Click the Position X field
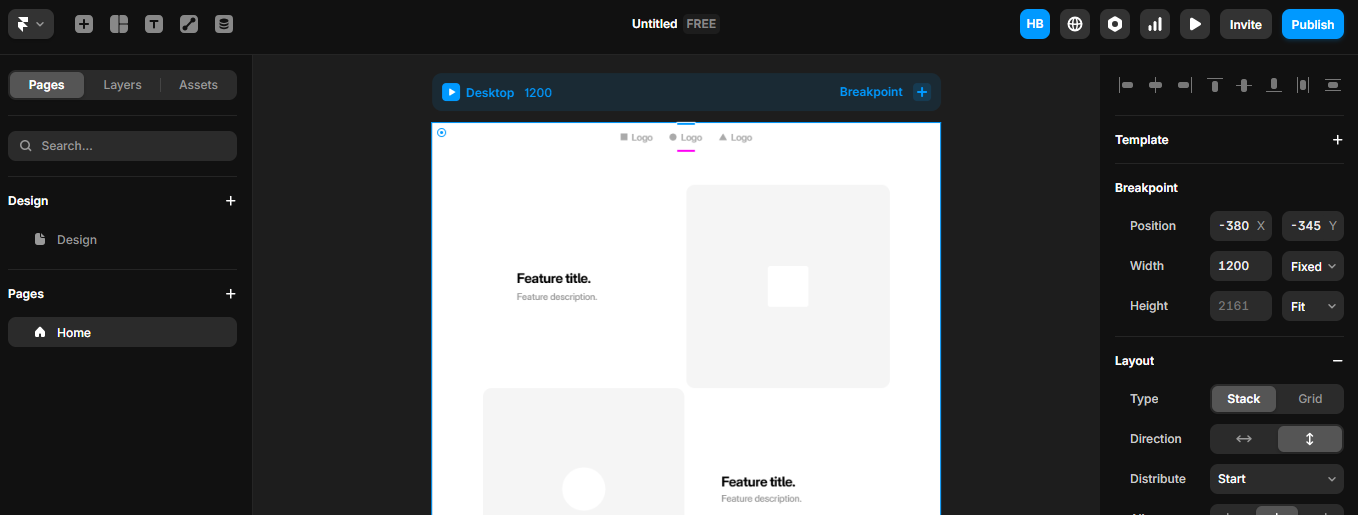Image resolution: width=1358 pixels, height=515 pixels. (x=1241, y=226)
